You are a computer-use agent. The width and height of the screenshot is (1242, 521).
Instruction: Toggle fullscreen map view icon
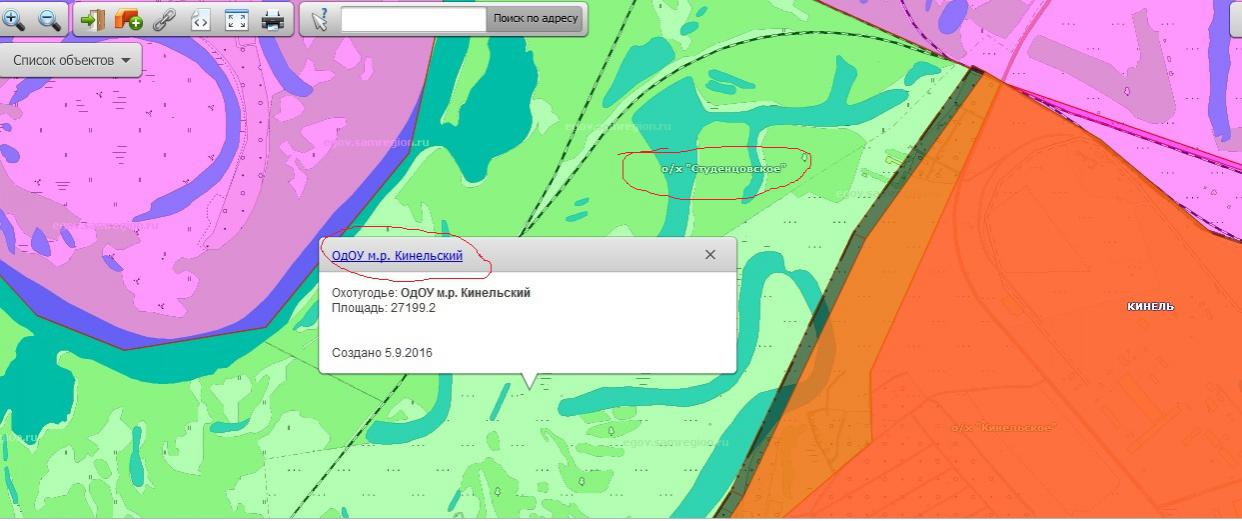click(x=236, y=19)
